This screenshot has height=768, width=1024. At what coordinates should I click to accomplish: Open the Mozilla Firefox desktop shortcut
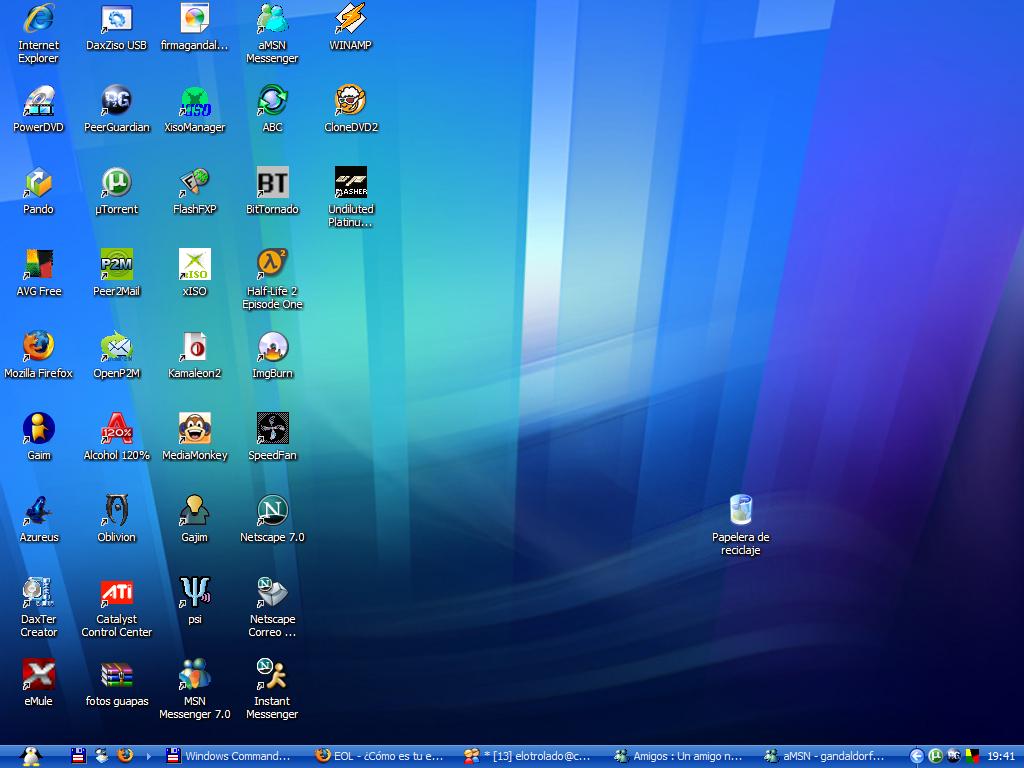click(38, 347)
